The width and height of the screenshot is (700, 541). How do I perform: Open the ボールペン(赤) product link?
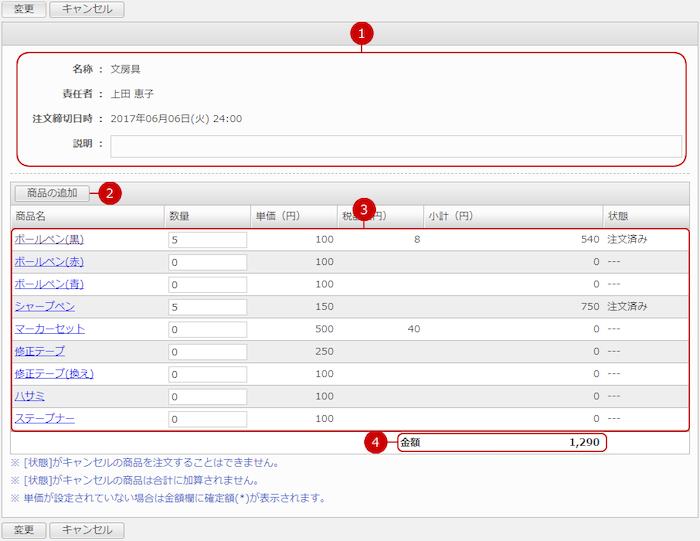[x=49, y=262]
